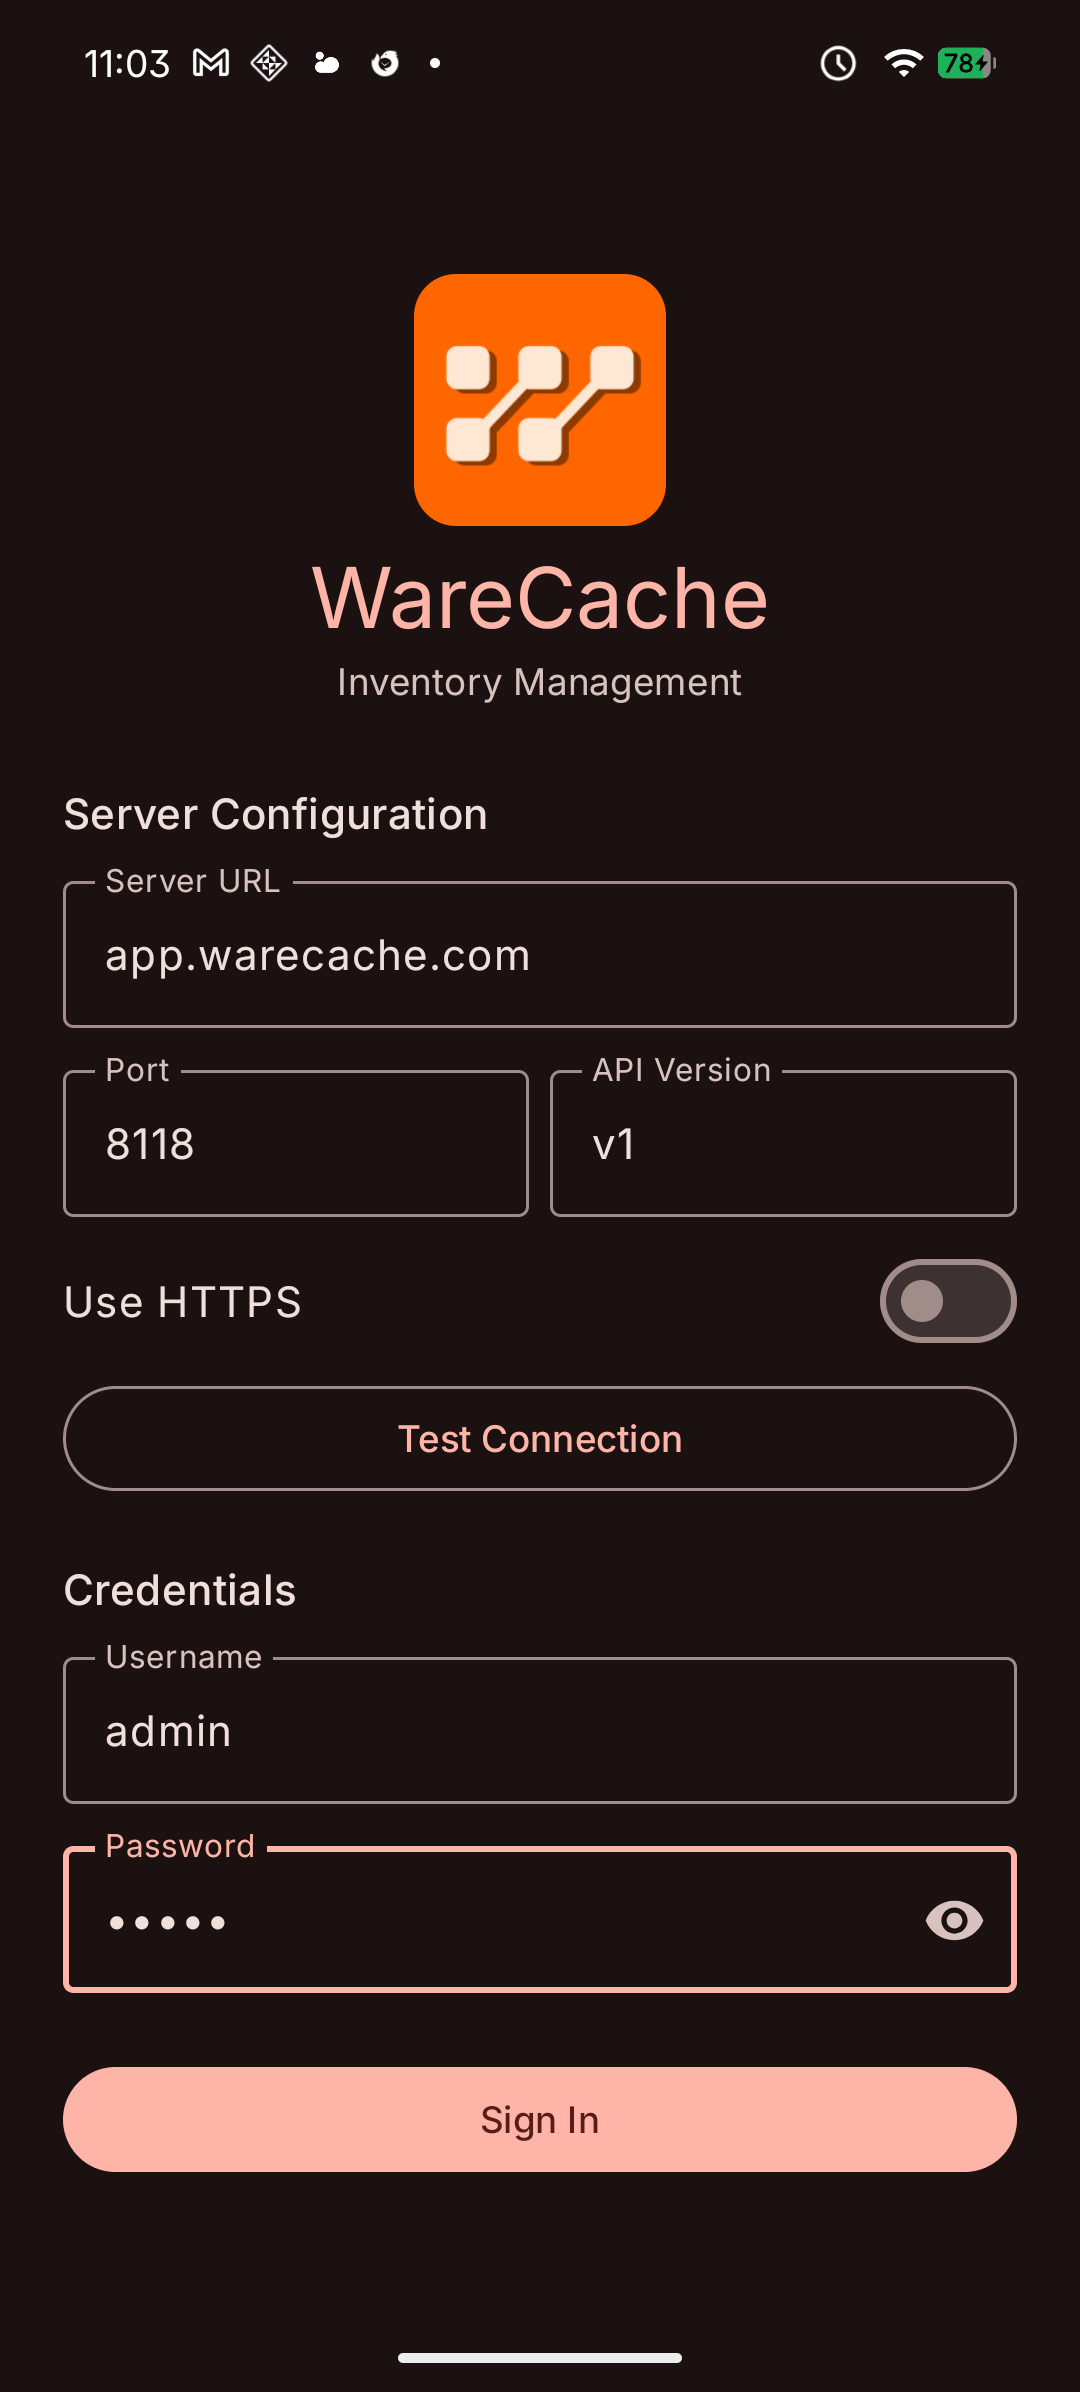Tap the Sign In button
This screenshot has height=2392, width=1080.
point(540,2119)
